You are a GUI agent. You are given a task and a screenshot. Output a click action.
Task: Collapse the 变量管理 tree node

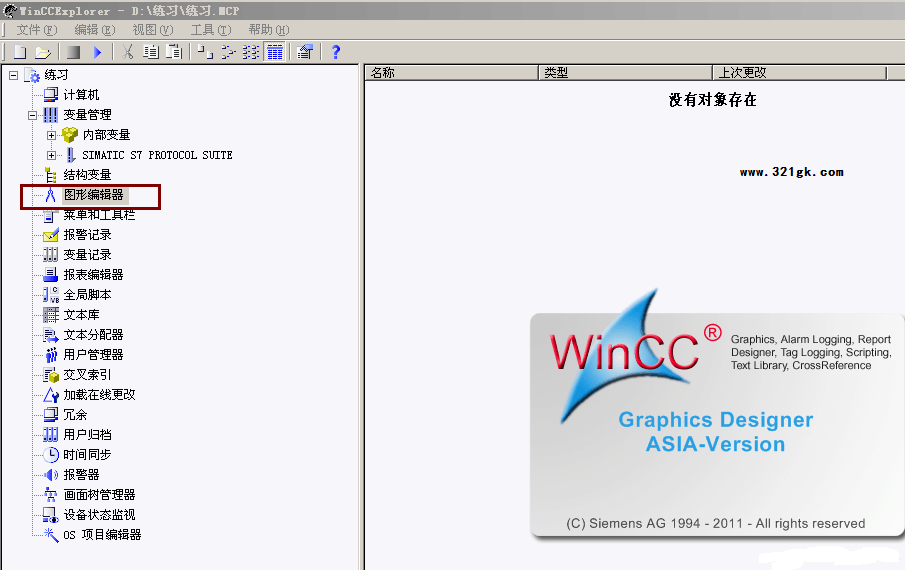(32, 115)
